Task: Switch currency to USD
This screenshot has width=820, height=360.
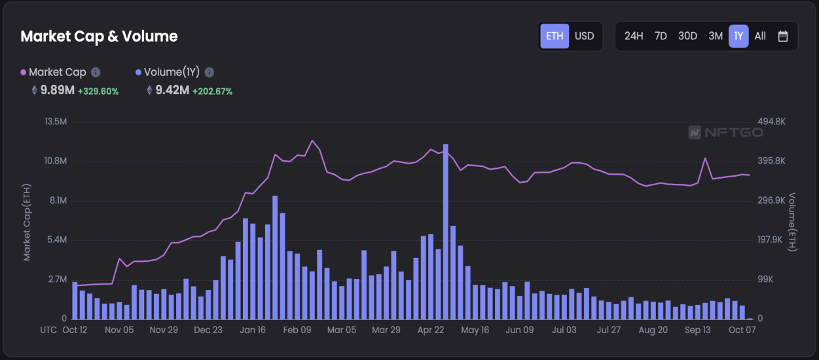Action: (584, 36)
